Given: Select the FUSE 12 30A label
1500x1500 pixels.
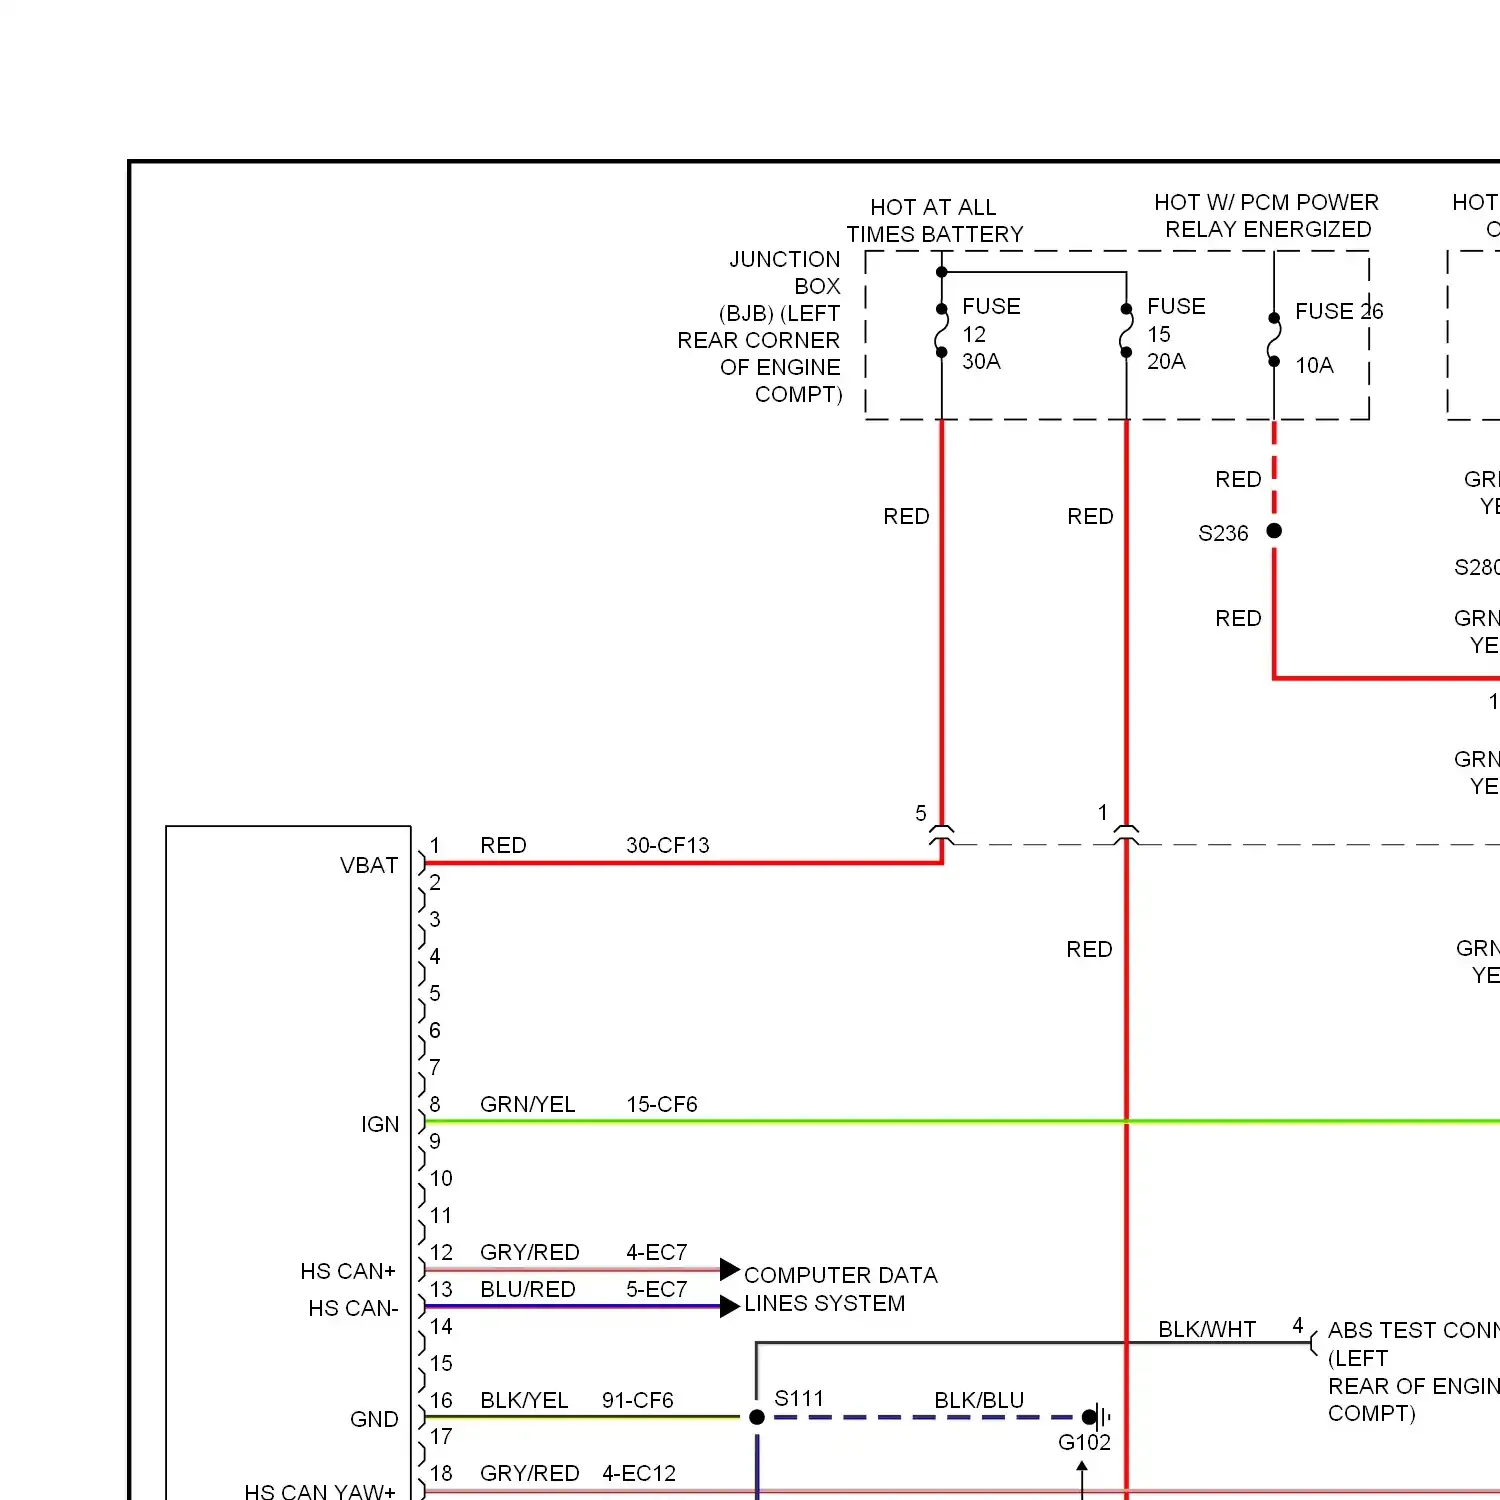Looking at the screenshot, I should point(991,334).
